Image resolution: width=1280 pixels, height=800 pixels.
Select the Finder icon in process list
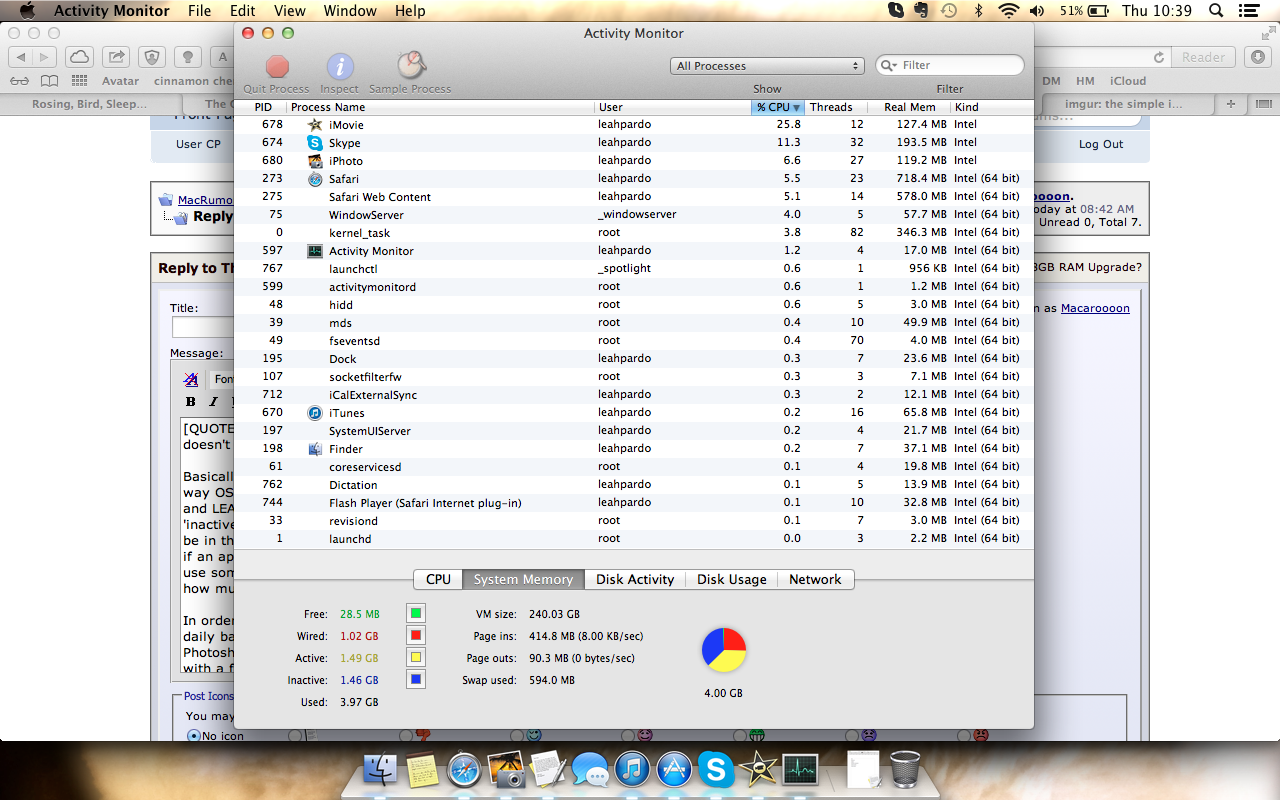[x=315, y=448]
